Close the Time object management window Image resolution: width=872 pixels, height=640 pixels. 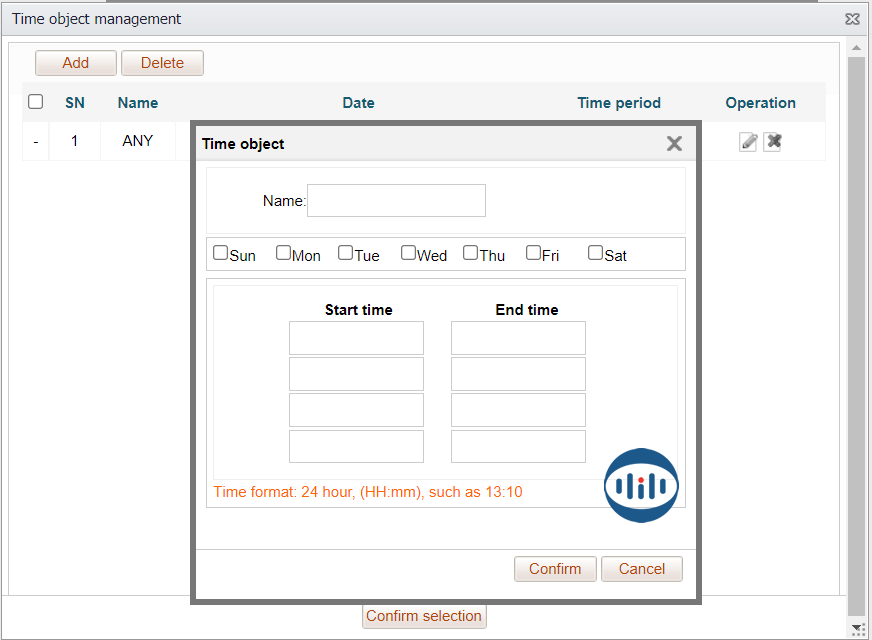(x=852, y=19)
